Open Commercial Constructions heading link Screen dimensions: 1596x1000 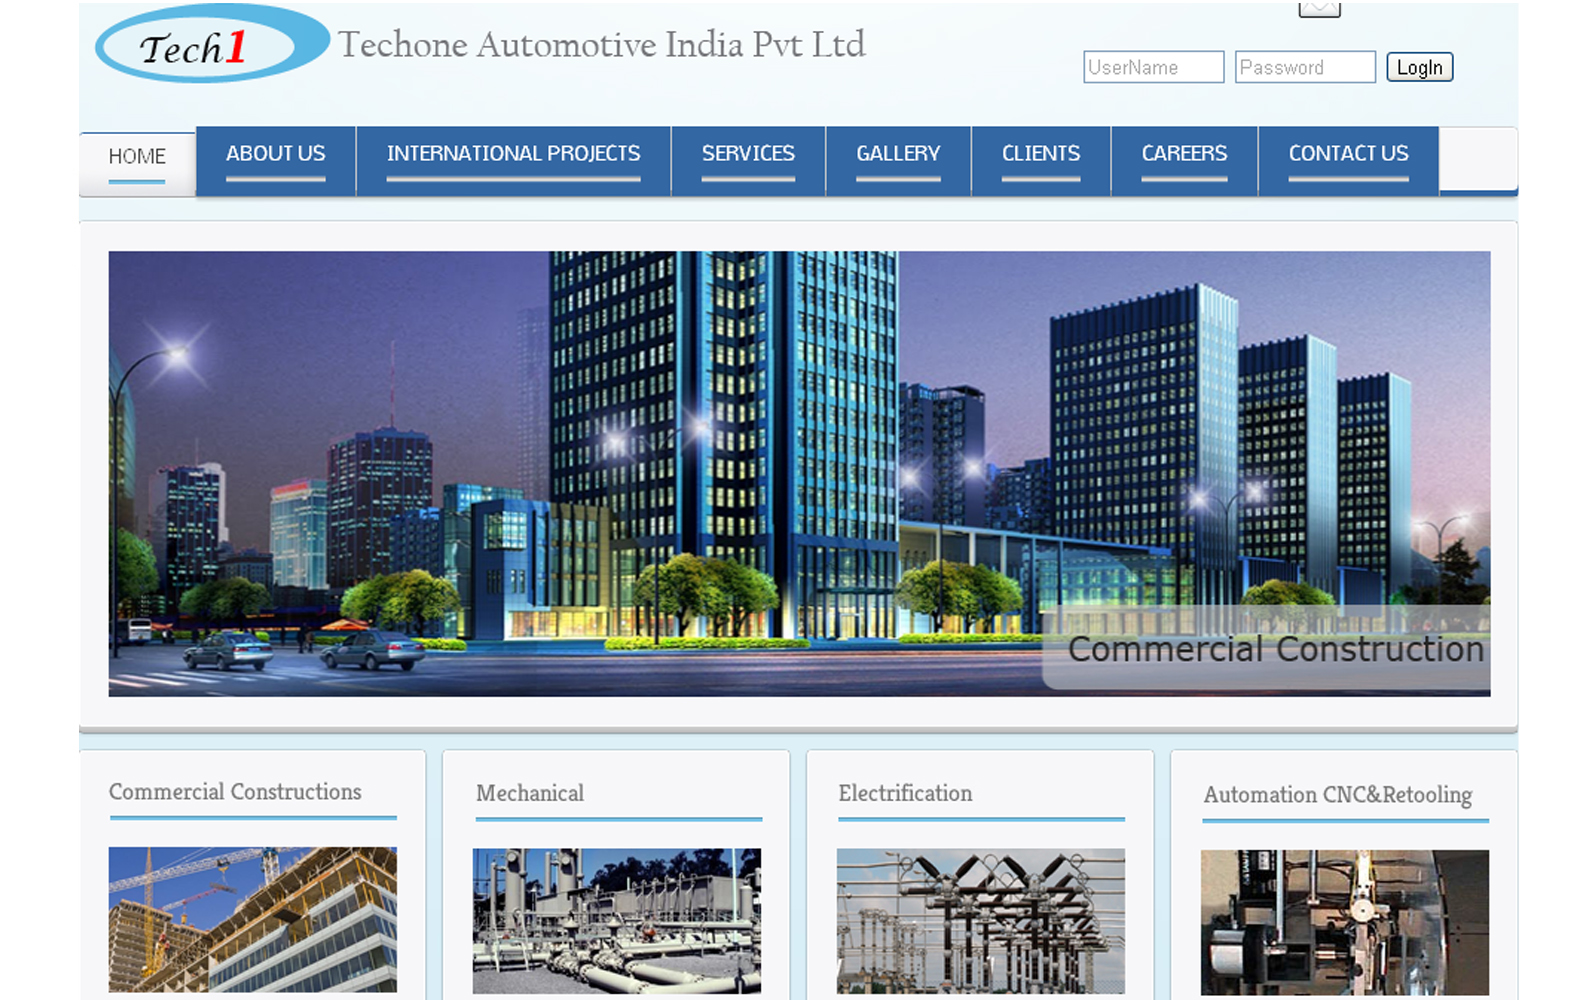pyautogui.click(x=235, y=792)
